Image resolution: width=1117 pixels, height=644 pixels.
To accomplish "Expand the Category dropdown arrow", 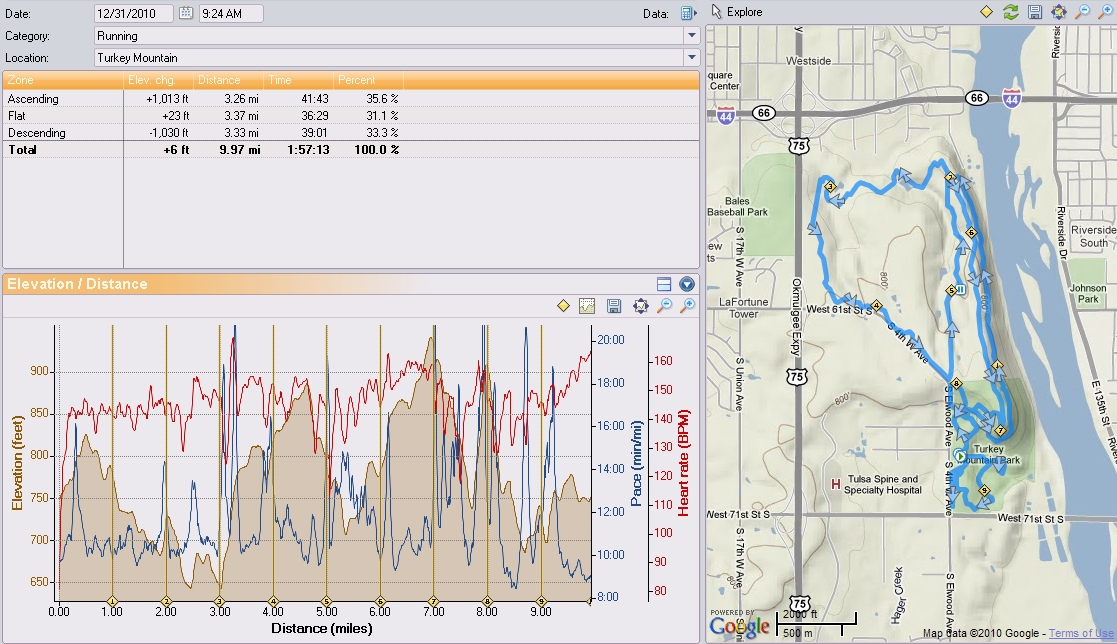I will coord(691,36).
